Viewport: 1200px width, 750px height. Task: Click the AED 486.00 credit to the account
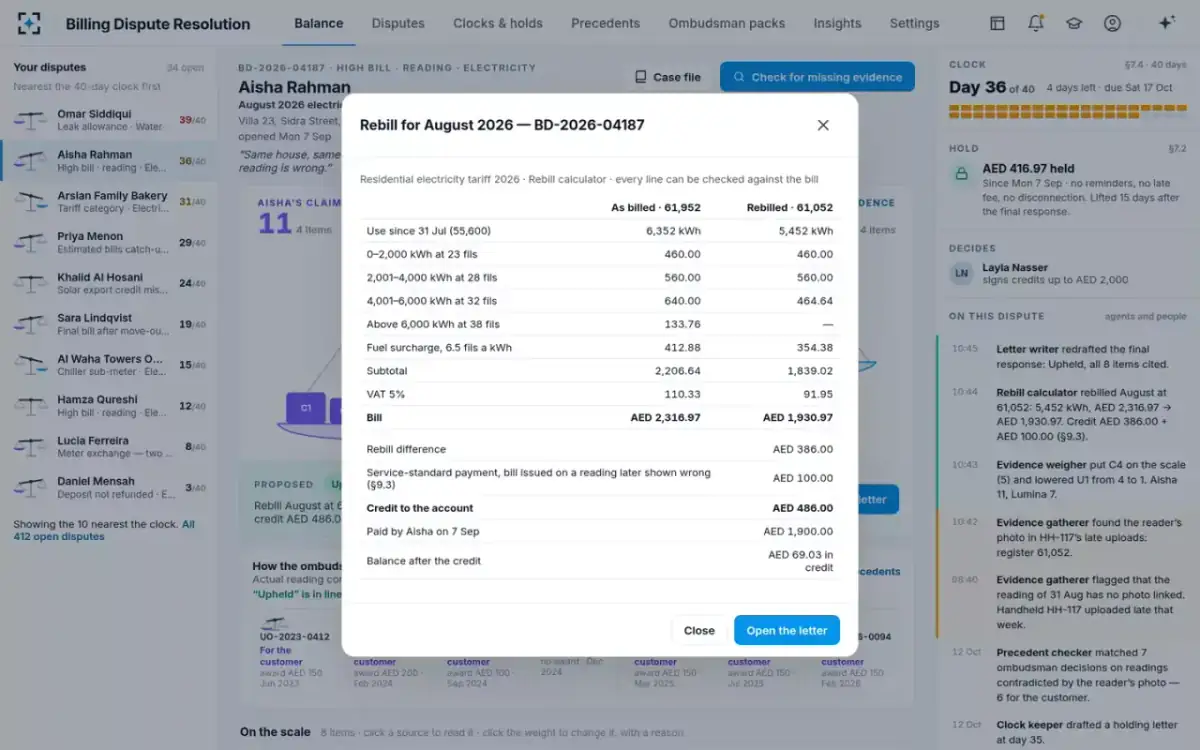click(803, 508)
